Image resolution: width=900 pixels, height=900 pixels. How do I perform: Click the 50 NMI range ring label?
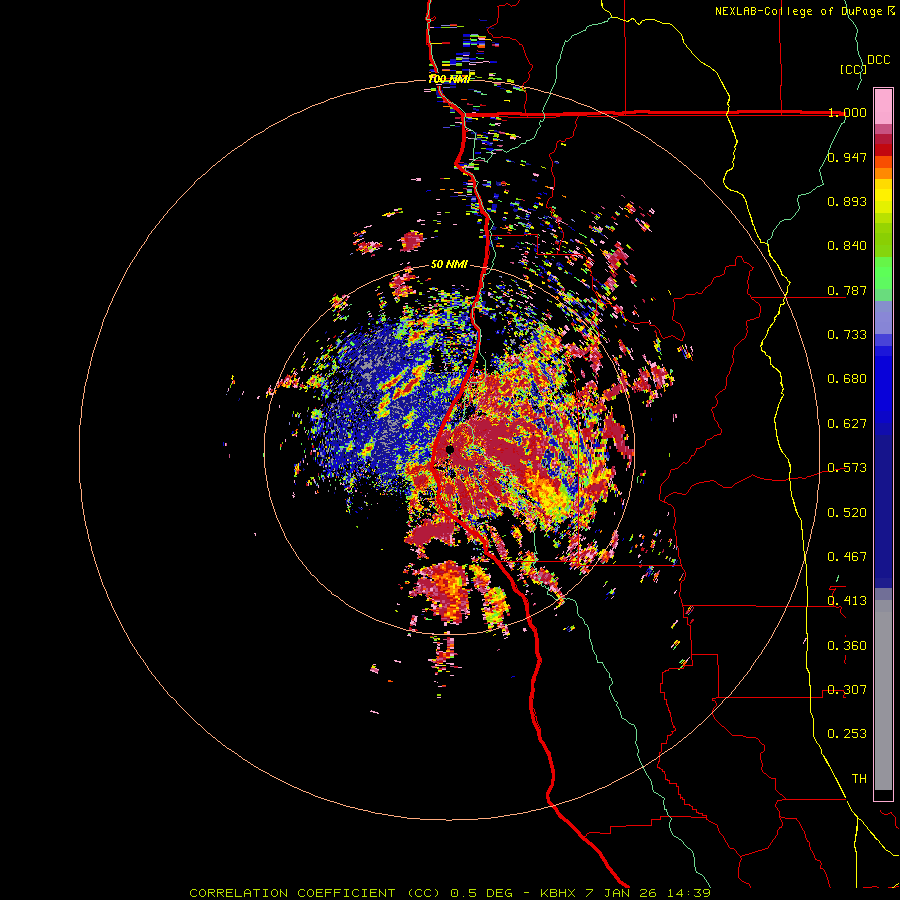pos(449,264)
